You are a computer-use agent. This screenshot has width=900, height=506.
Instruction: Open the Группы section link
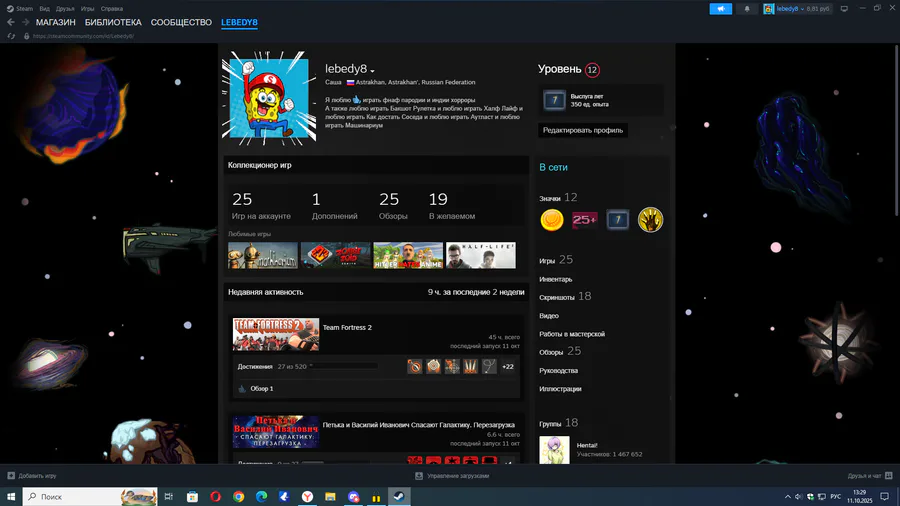550,423
